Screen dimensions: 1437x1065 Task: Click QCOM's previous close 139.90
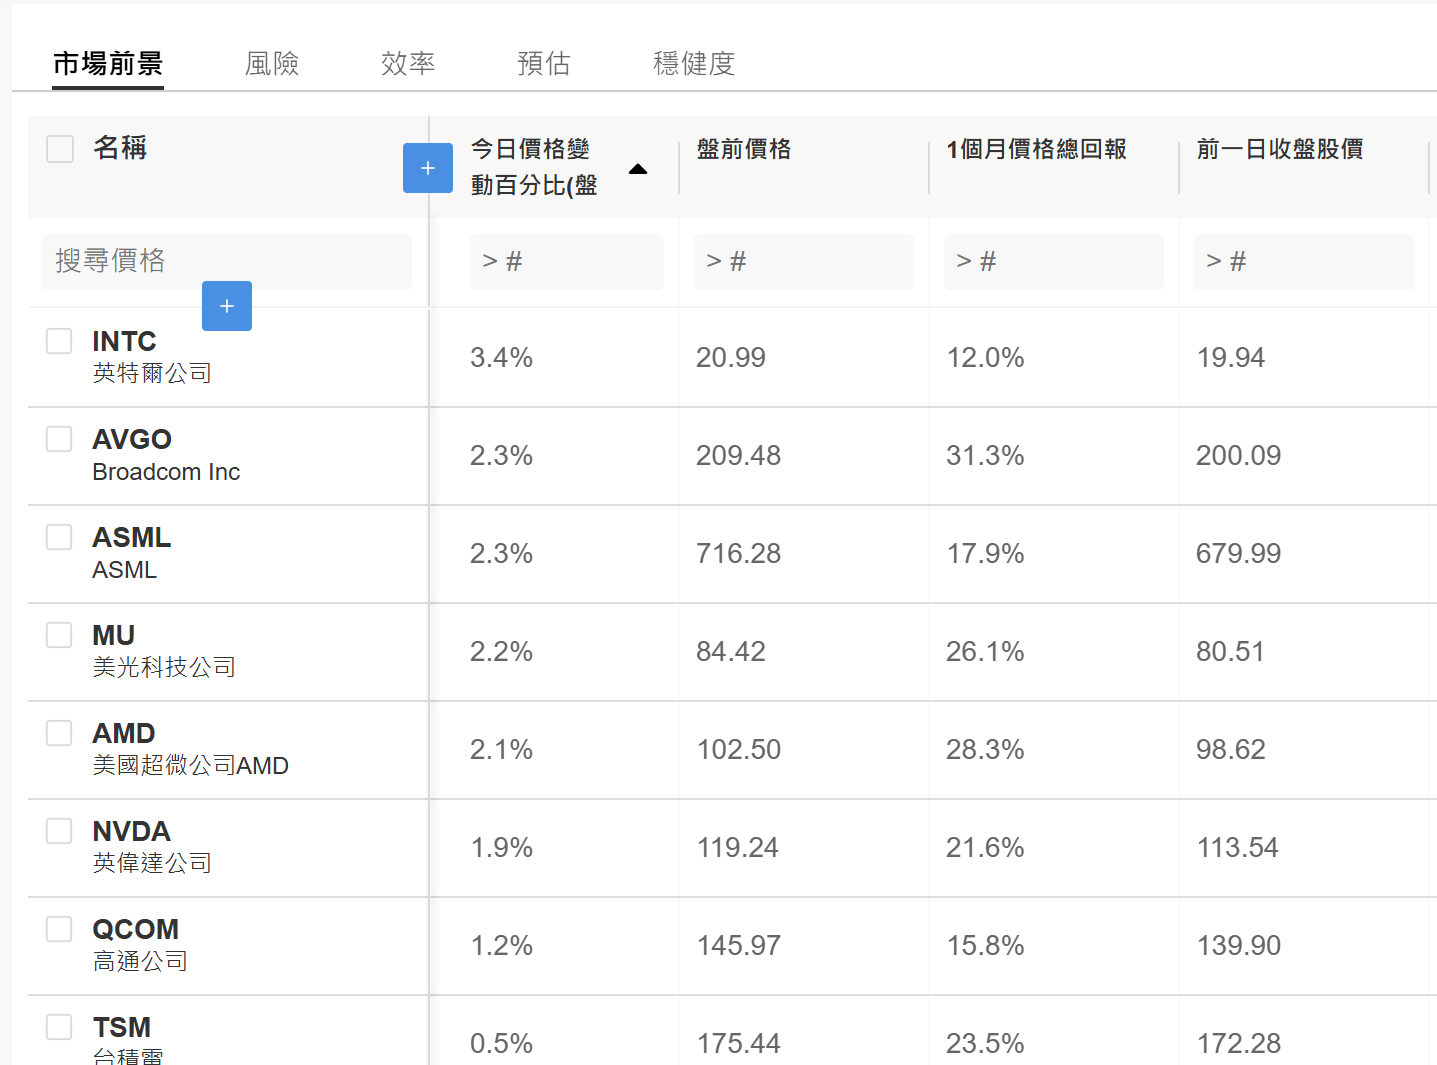point(1238,945)
